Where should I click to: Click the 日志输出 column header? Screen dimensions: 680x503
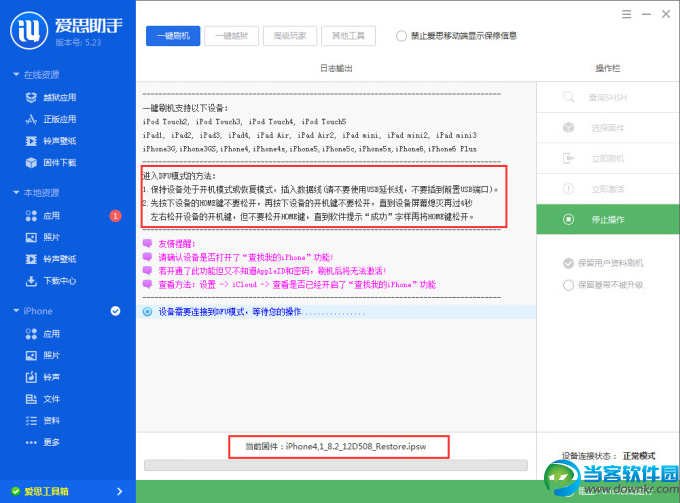pyautogui.click(x=336, y=68)
